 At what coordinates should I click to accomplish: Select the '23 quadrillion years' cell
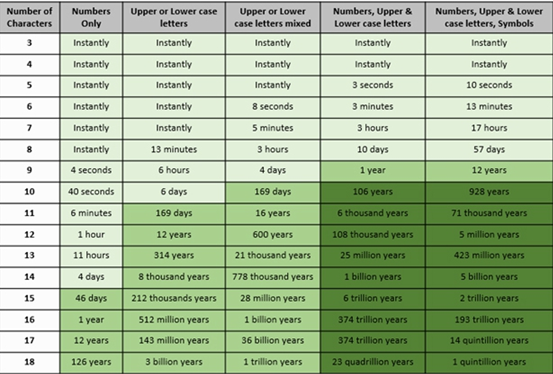(373, 362)
